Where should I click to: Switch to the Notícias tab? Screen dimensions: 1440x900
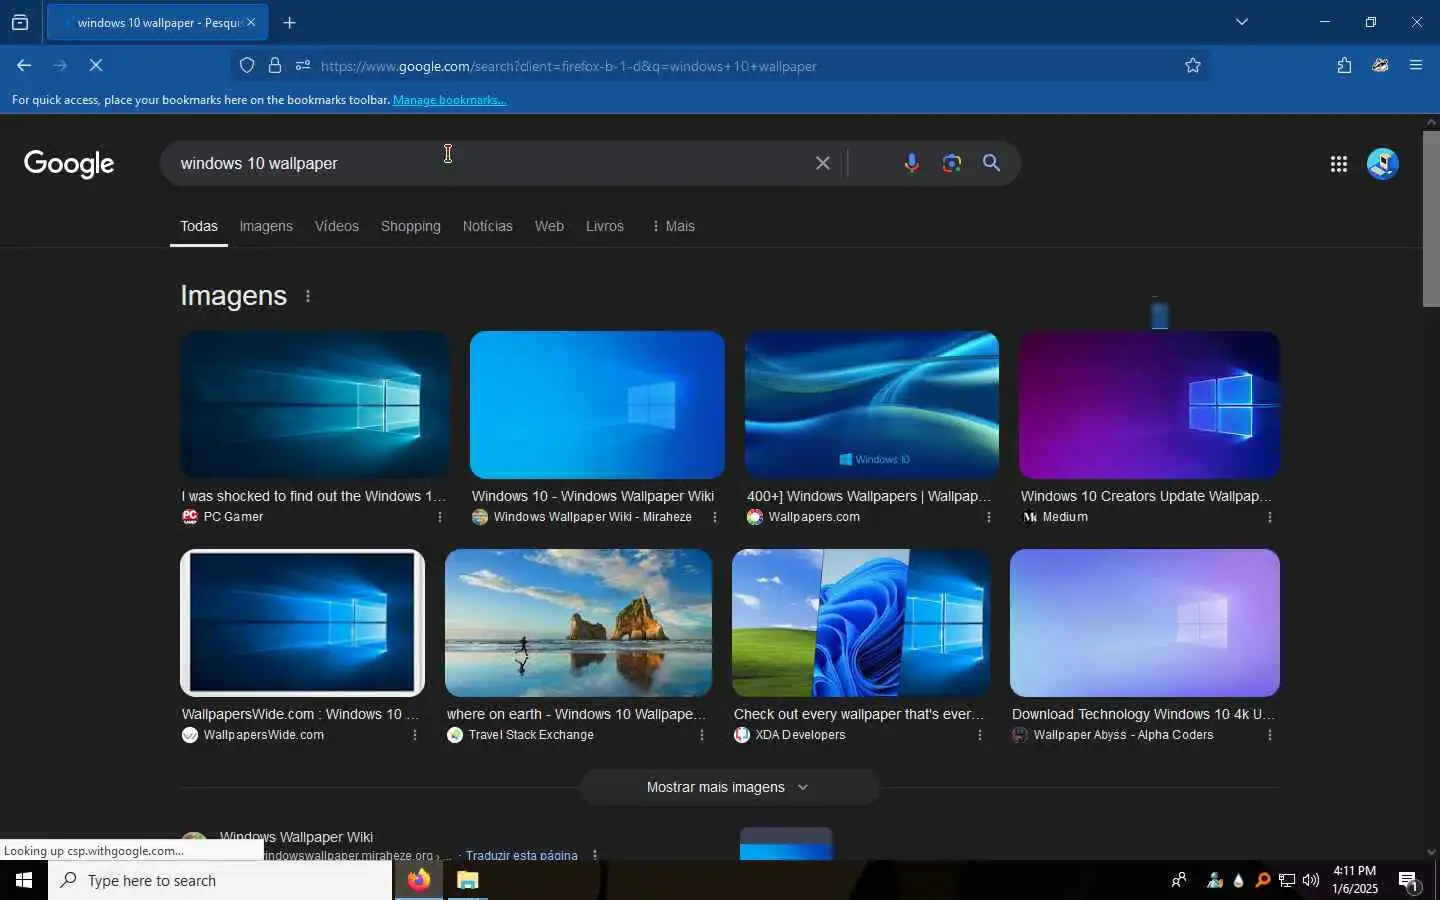click(488, 226)
